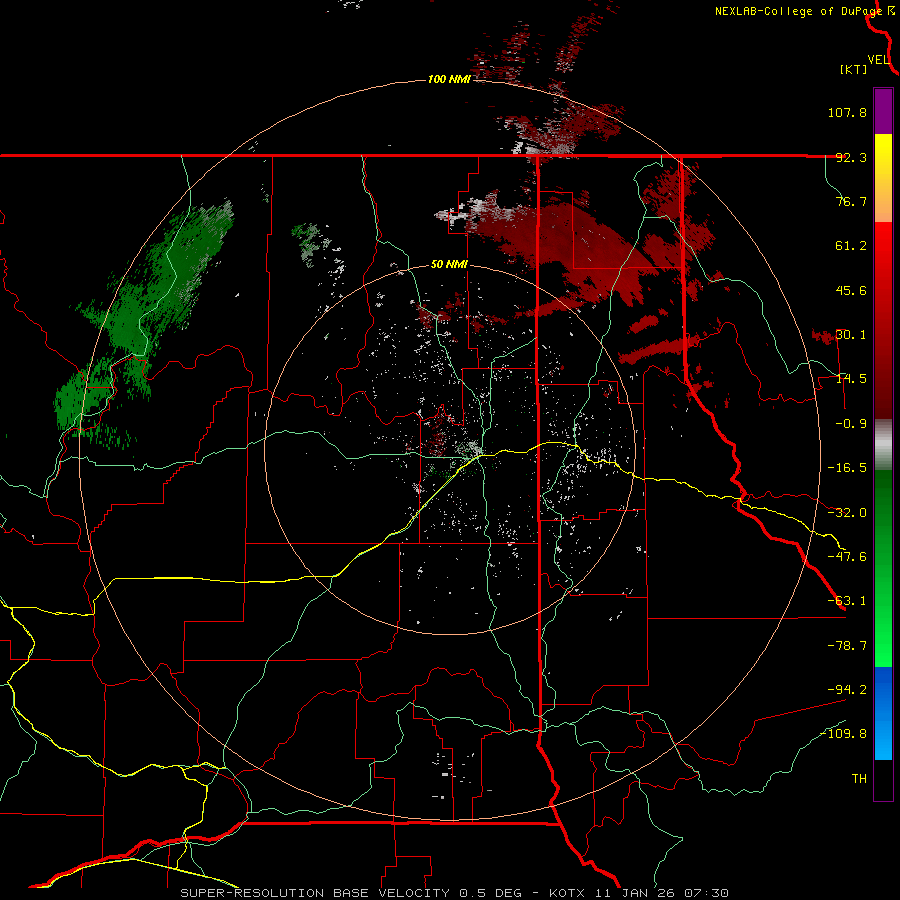Click the green segment of the color bar

[x=883, y=568]
